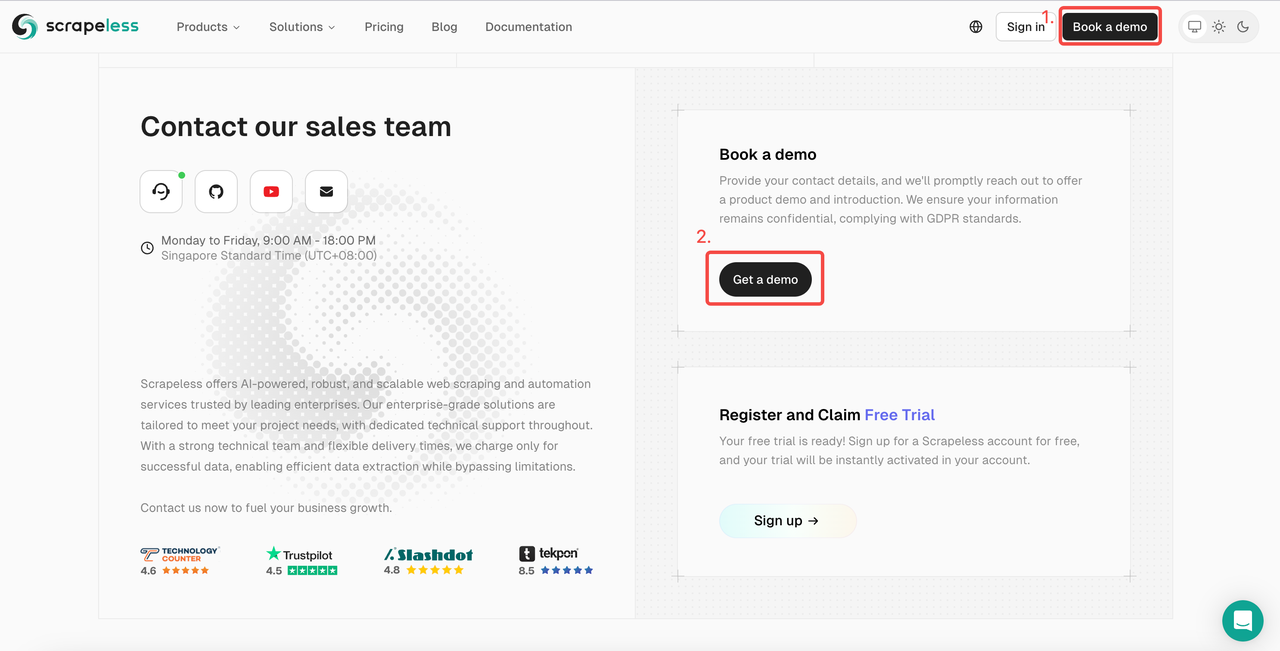The width and height of the screenshot is (1280, 651).
Task: Enable dark theme with moon icon
Action: (1243, 27)
